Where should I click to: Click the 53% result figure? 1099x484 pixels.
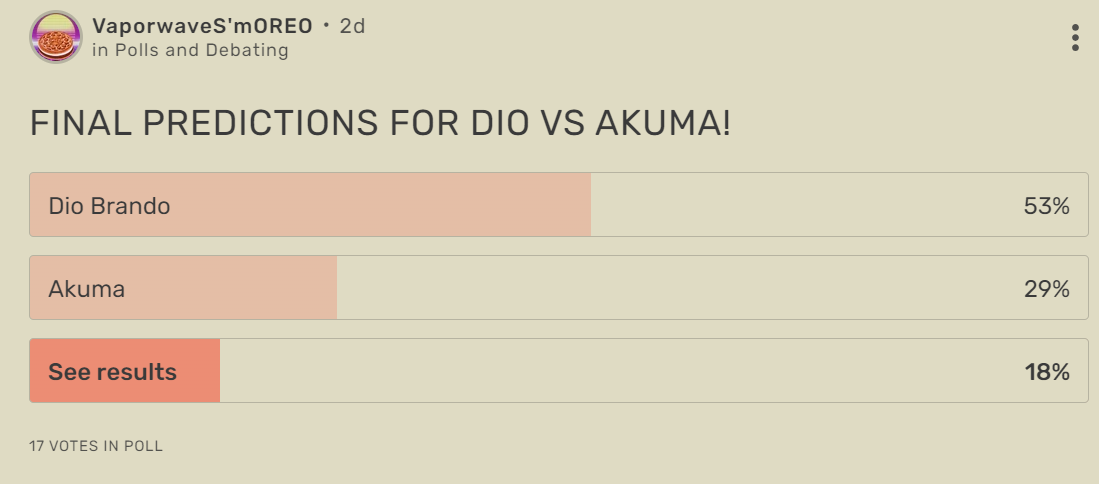pyautogui.click(x=1046, y=206)
